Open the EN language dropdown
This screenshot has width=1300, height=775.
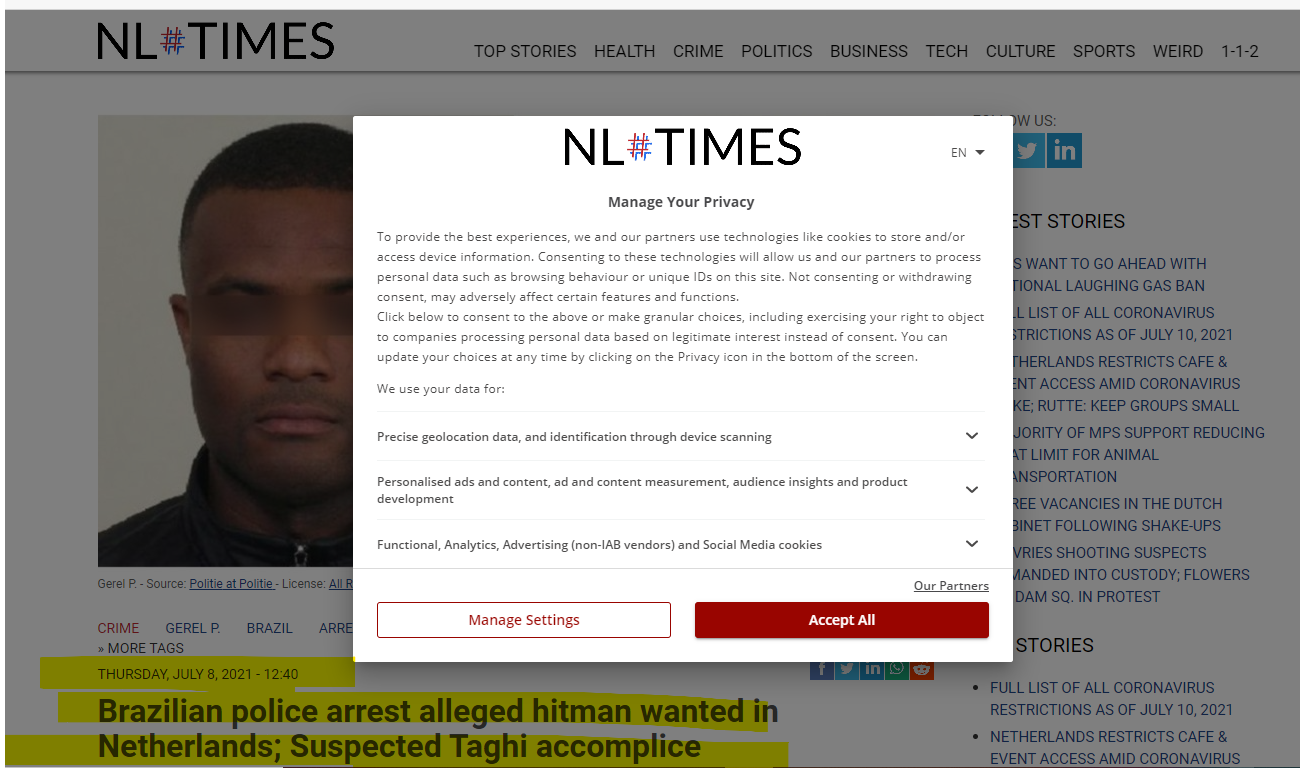967,153
